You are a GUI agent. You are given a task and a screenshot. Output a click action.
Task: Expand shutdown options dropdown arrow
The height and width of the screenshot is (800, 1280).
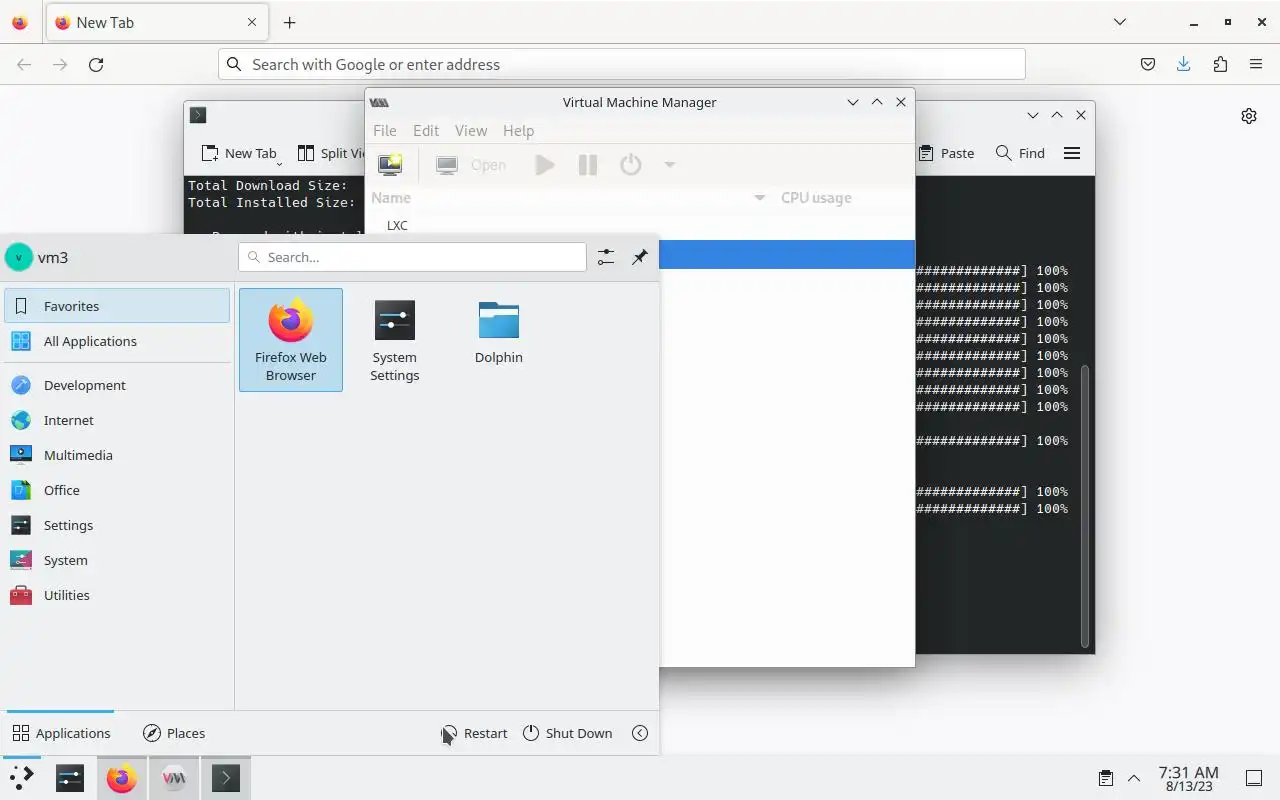coord(670,165)
